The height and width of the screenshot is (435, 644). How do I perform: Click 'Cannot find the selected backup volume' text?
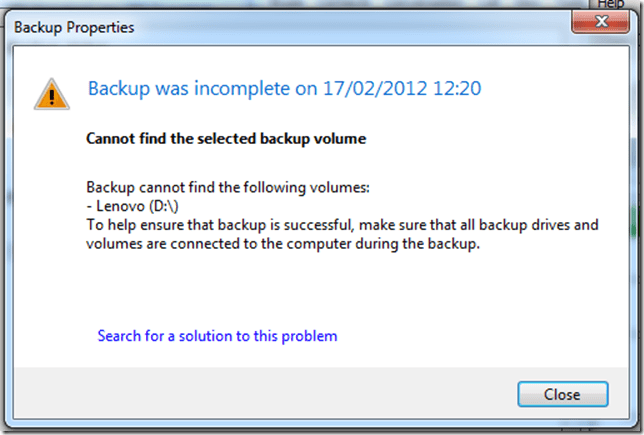tap(227, 139)
